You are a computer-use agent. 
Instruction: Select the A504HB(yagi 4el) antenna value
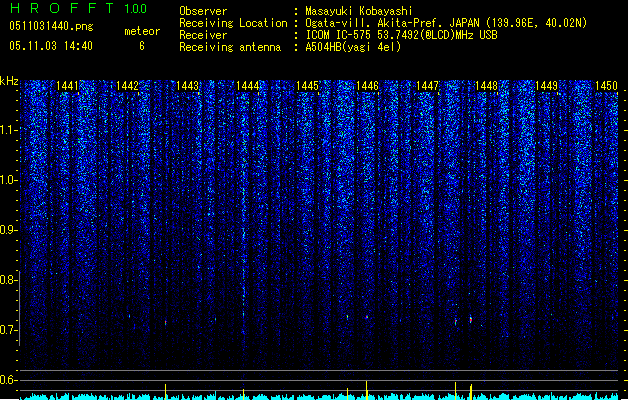point(353,47)
